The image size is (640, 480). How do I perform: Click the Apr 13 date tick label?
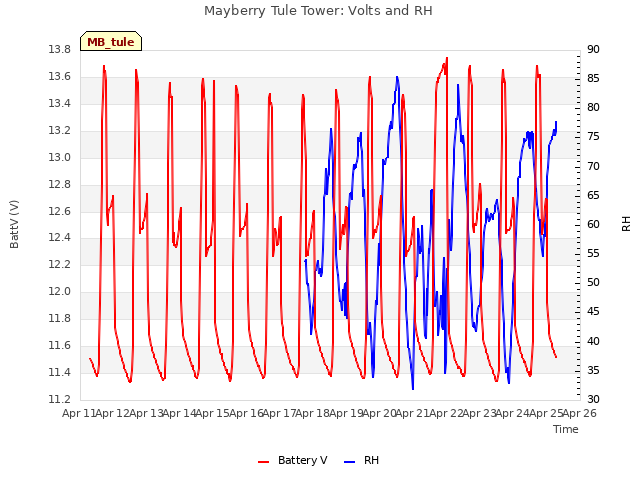146,413
